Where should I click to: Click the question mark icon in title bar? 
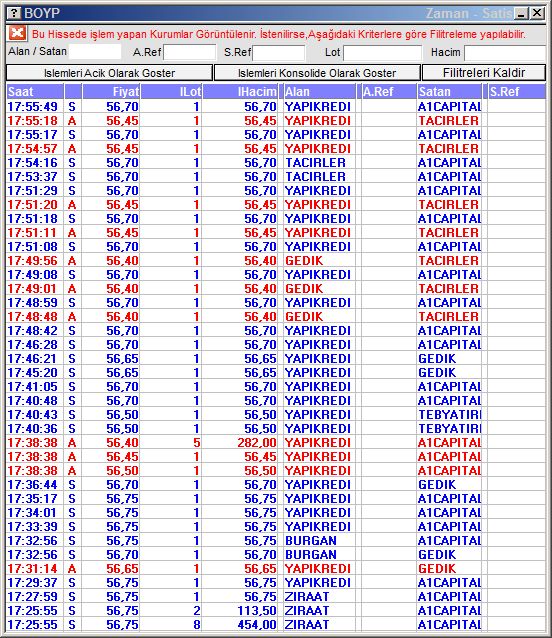(x=14, y=13)
